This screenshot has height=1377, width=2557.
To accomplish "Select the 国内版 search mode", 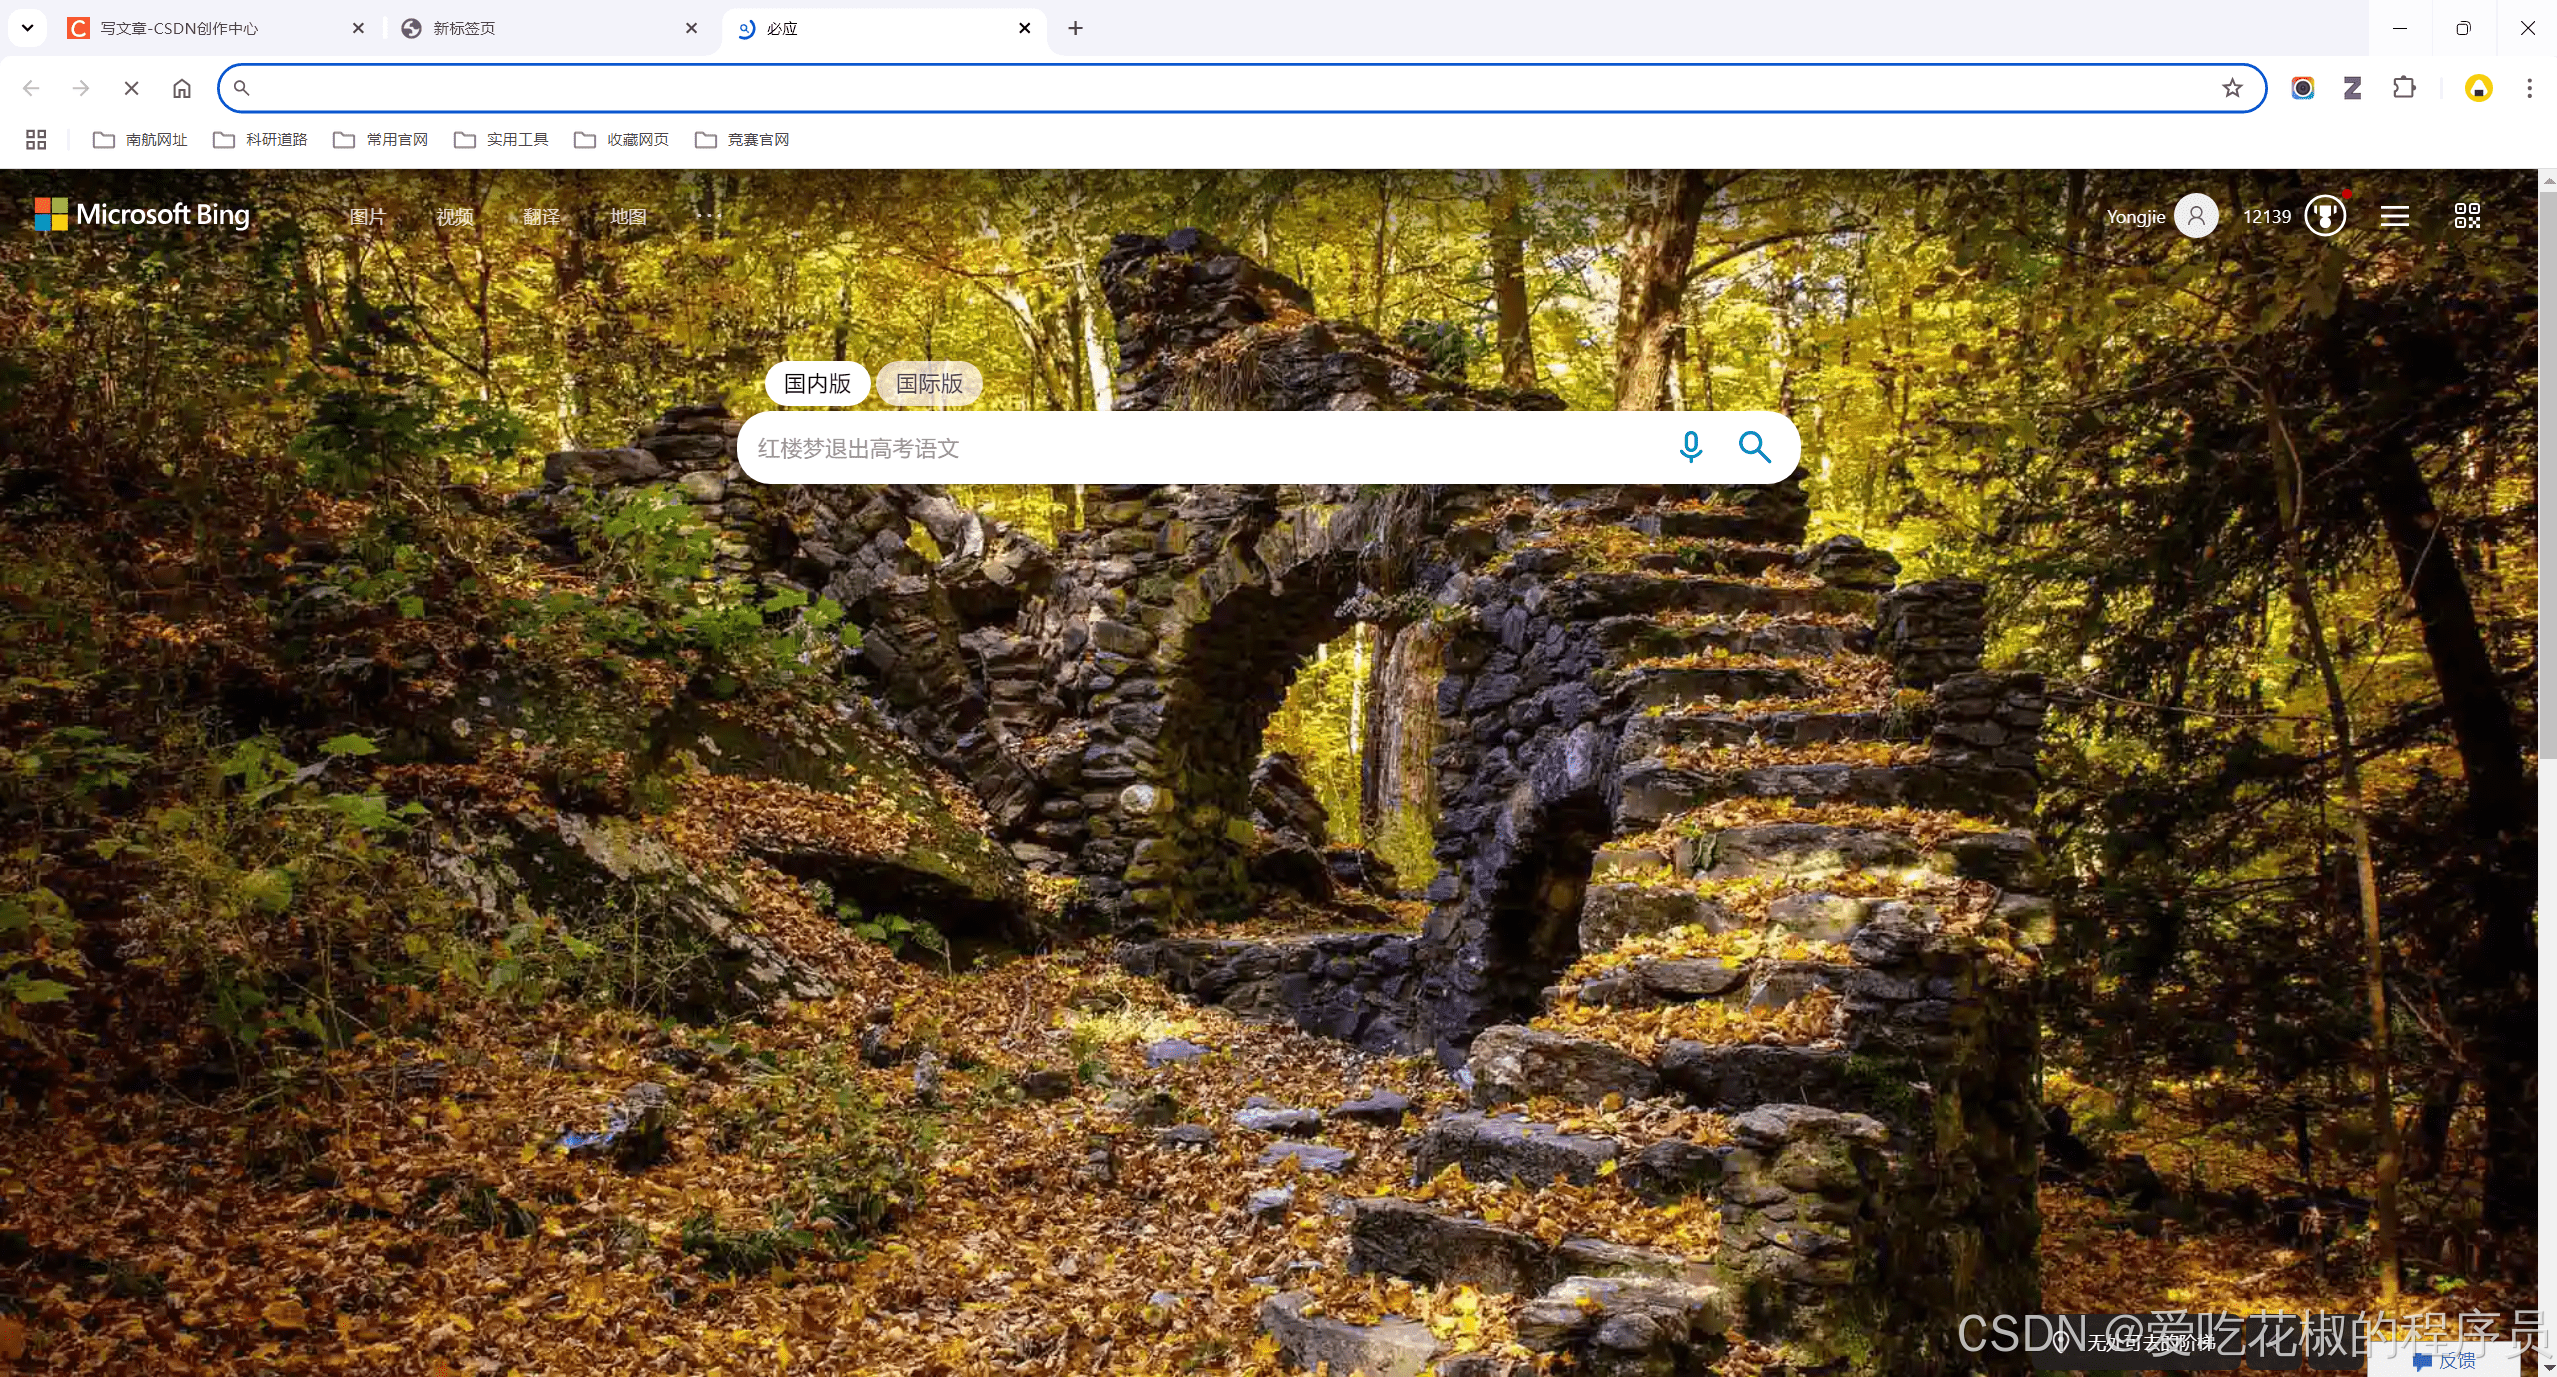I will point(817,384).
